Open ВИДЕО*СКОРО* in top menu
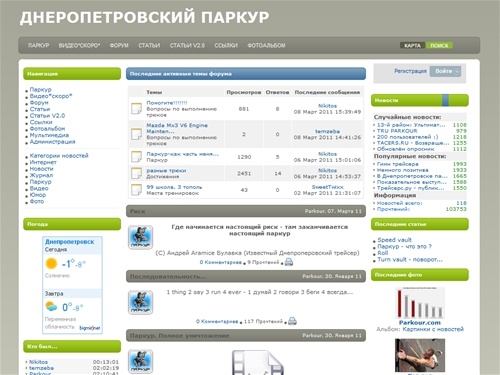 point(79,45)
